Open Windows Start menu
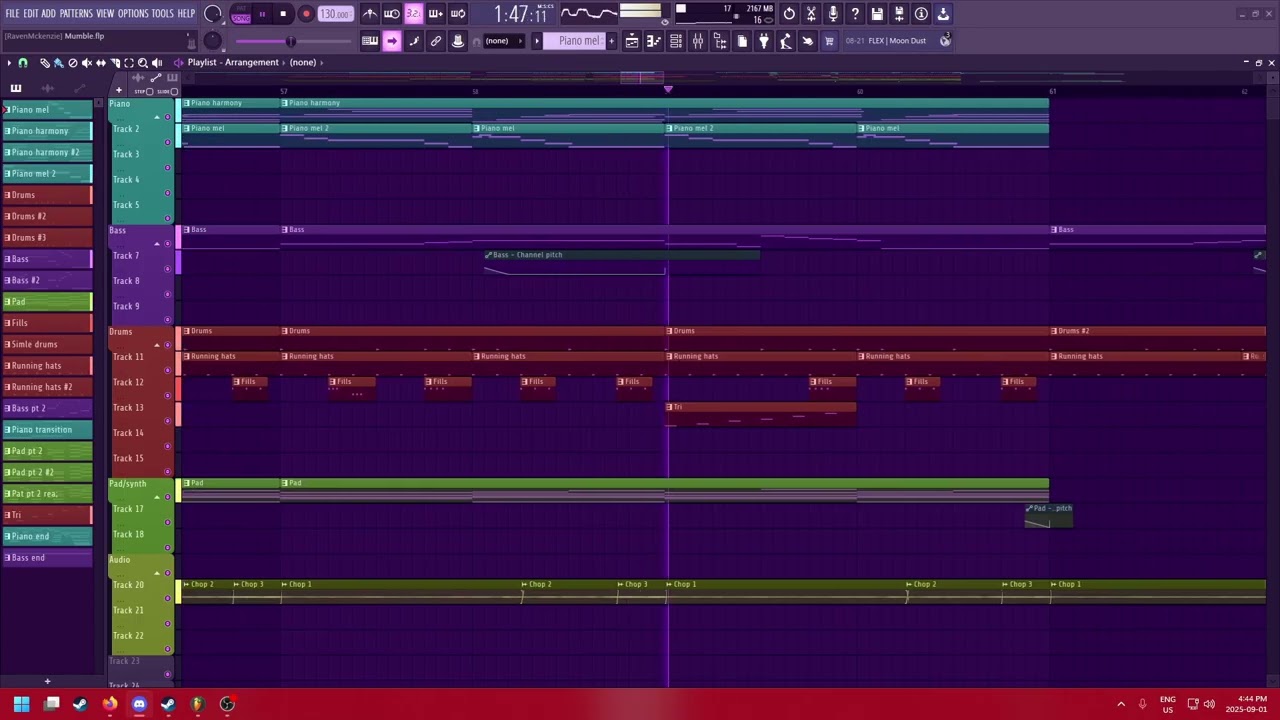The height and width of the screenshot is (720, 1280). click(x=21, y=704)
